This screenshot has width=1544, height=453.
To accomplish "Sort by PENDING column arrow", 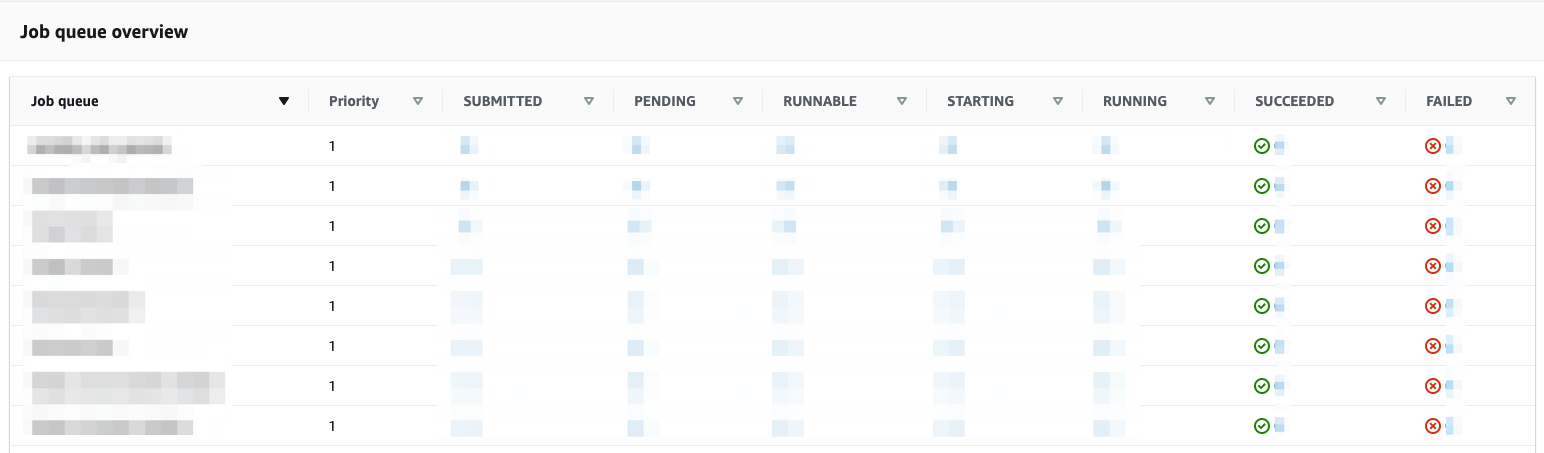I will coord(738,101).
